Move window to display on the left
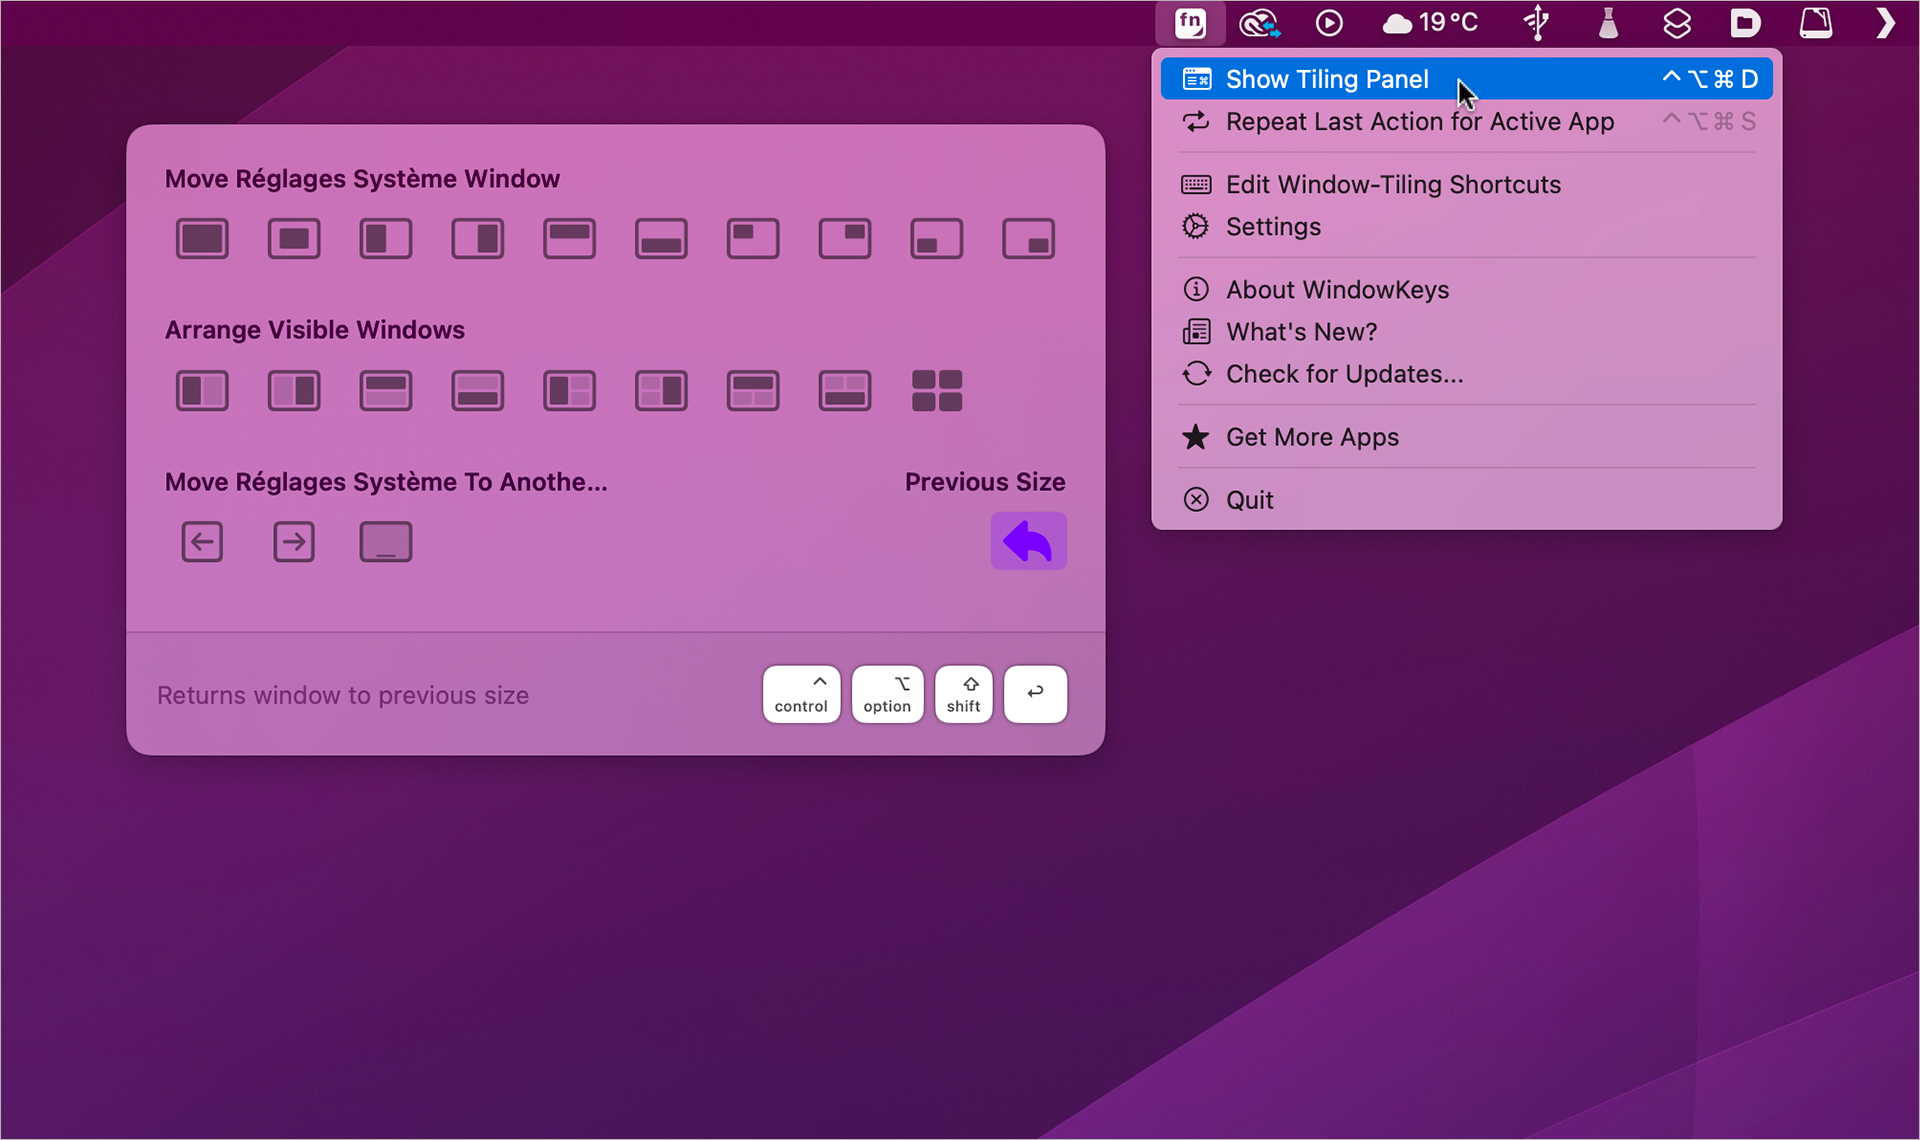1920x1140 pixels. tap(202, 542)
